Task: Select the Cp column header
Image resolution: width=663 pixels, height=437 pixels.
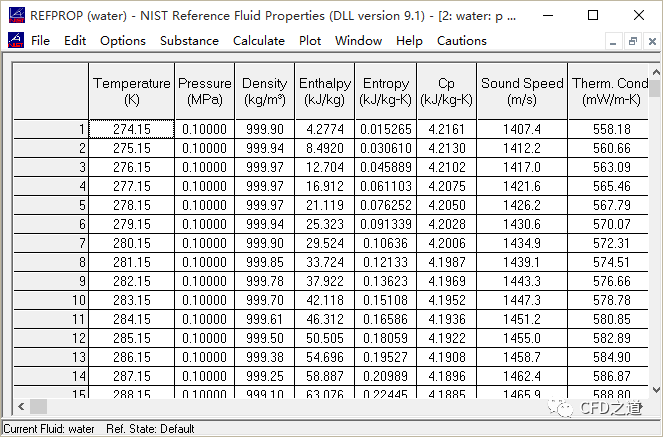Action: coord(447,91)
